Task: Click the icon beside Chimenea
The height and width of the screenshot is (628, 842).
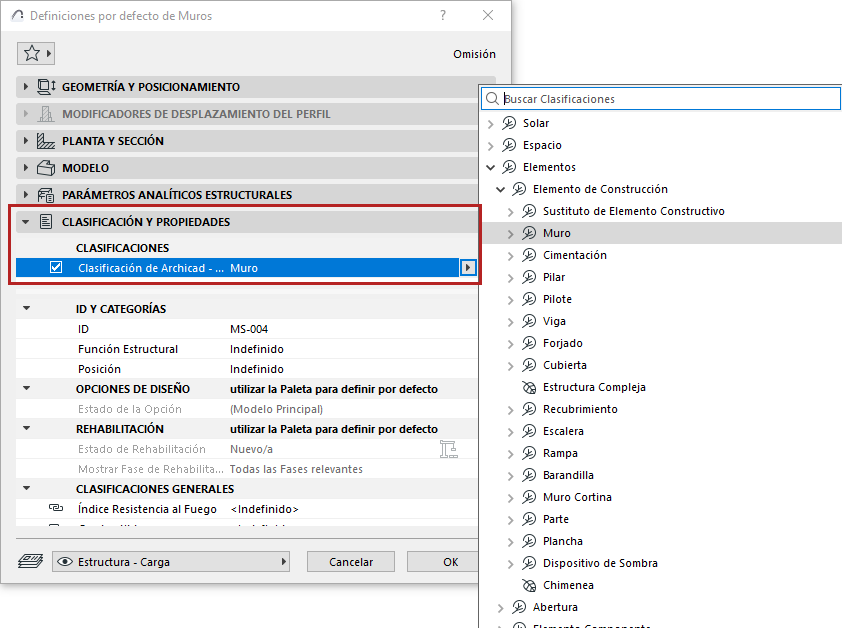Action: click(x=529, y=586)
